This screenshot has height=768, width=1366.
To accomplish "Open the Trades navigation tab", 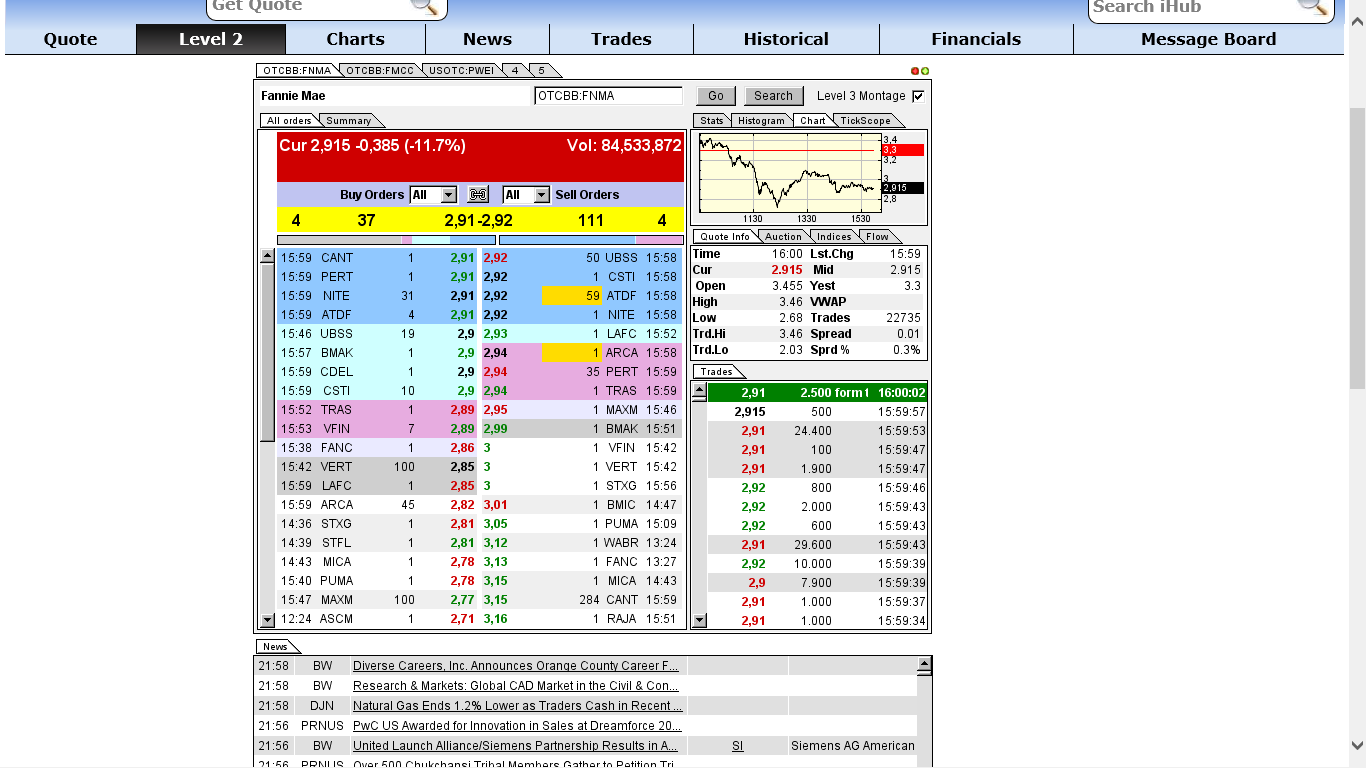I will click(x=621, y=39).
